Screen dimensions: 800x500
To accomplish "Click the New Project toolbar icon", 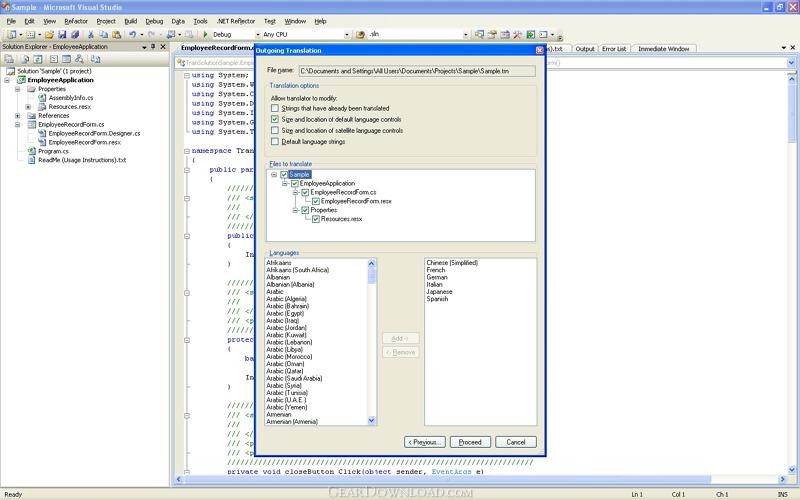I will [x=11, y=34].
